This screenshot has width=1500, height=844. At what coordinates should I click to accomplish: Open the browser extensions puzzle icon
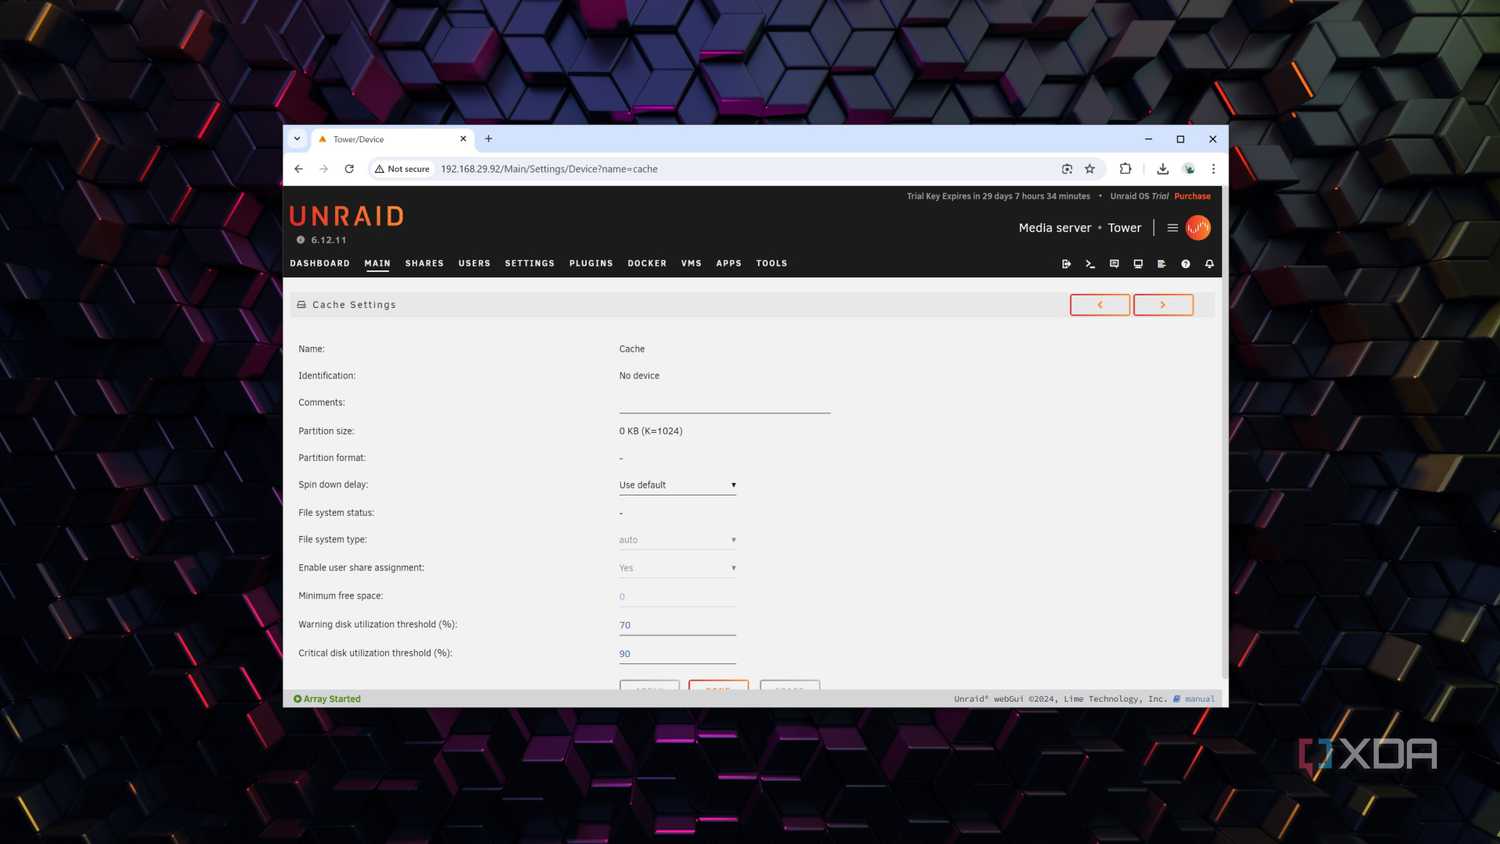[x=1125, y=169]
